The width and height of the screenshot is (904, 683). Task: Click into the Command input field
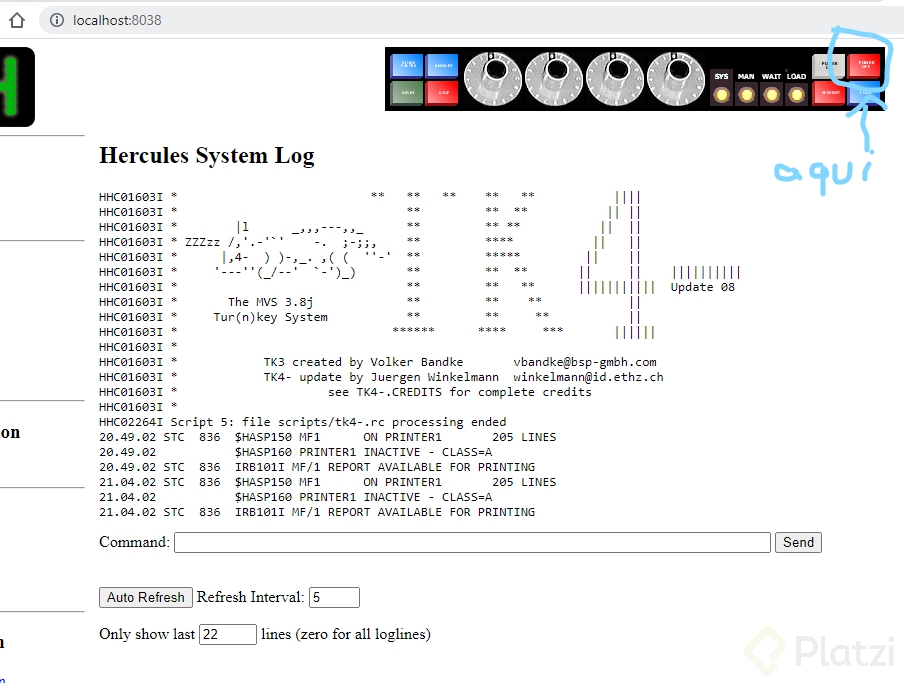pos(472,542)
